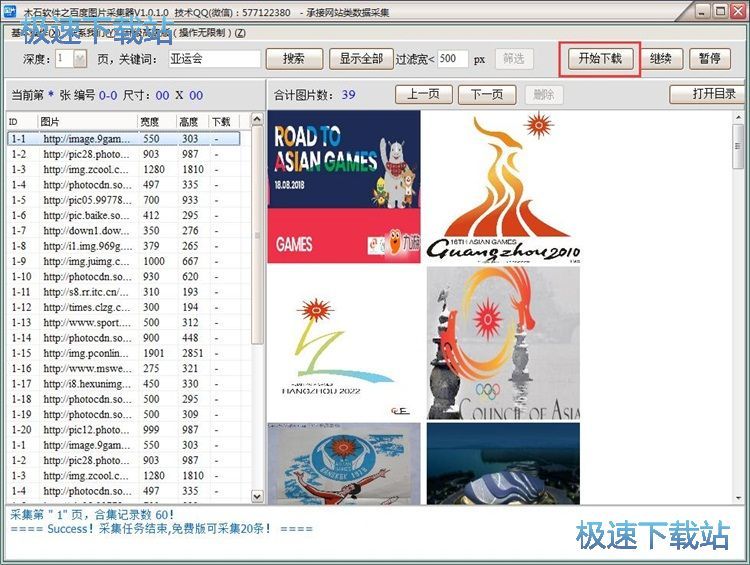Screen dimensions: 750x565
Task: Select row 1-7 down1.dow entry
Action: point(123,231)
